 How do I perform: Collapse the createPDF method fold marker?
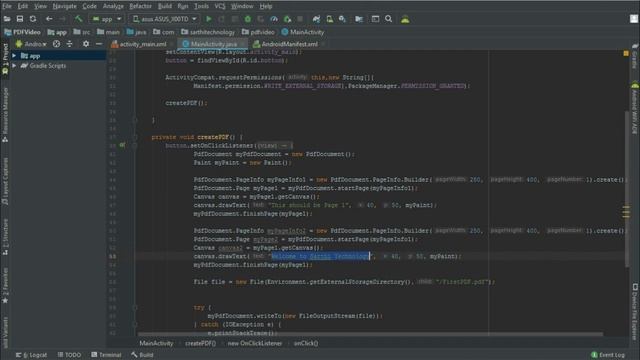click(135, 137)
